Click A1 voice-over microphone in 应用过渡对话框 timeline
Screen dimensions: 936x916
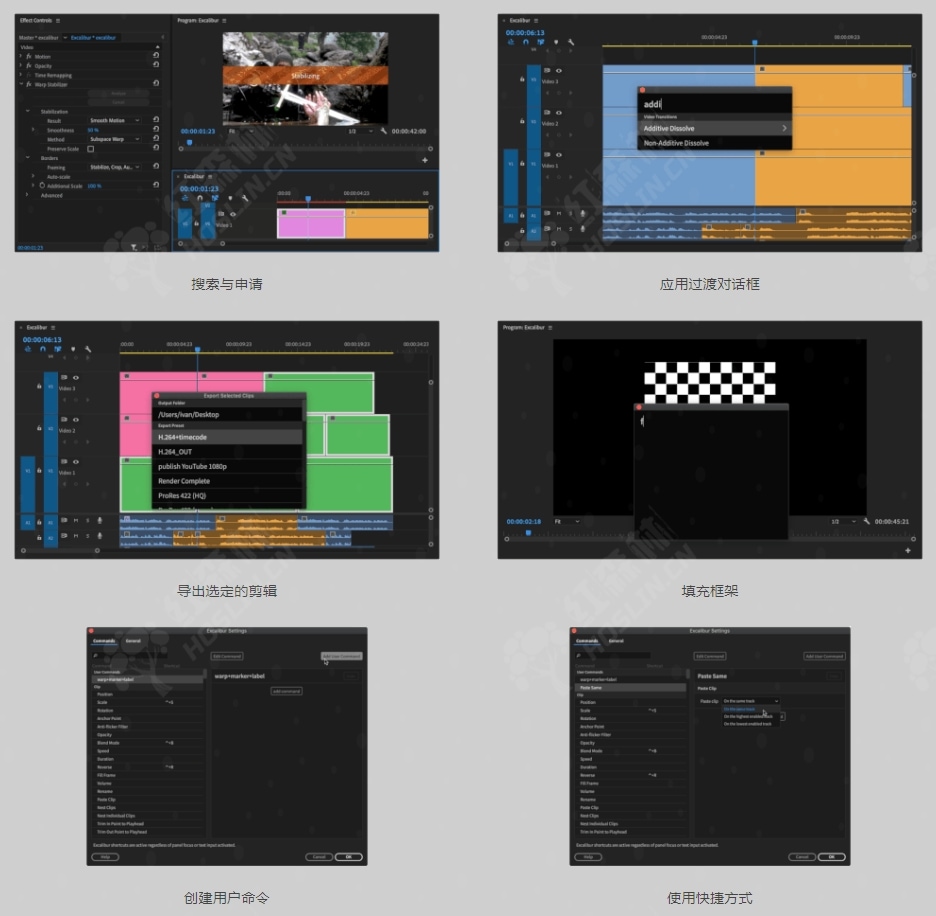583,213
